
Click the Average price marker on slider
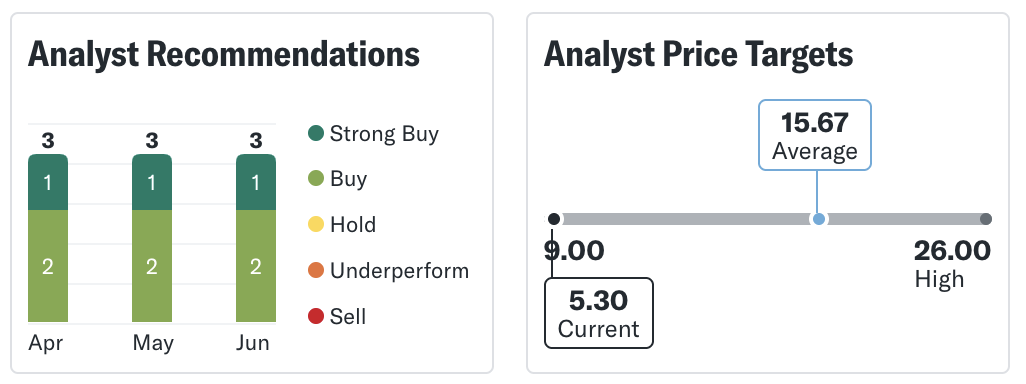point(818,219)
